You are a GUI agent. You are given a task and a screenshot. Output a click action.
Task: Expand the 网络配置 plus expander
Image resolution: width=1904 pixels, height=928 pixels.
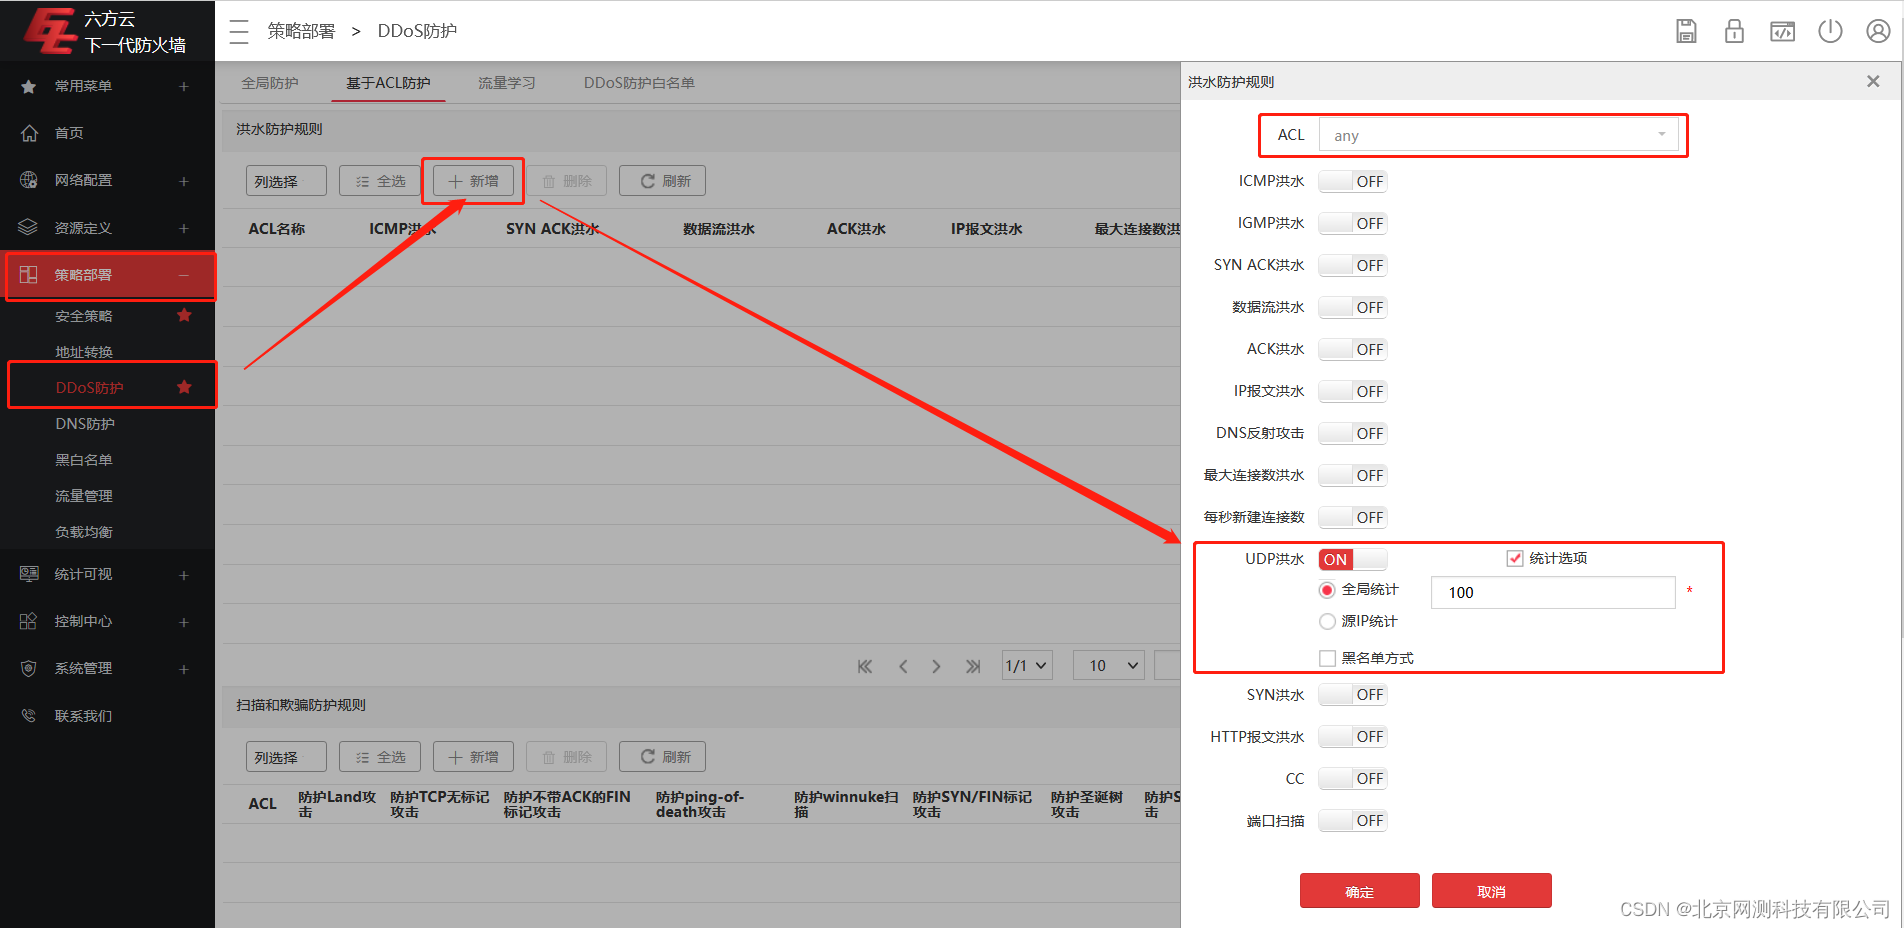tap(184, 180)
